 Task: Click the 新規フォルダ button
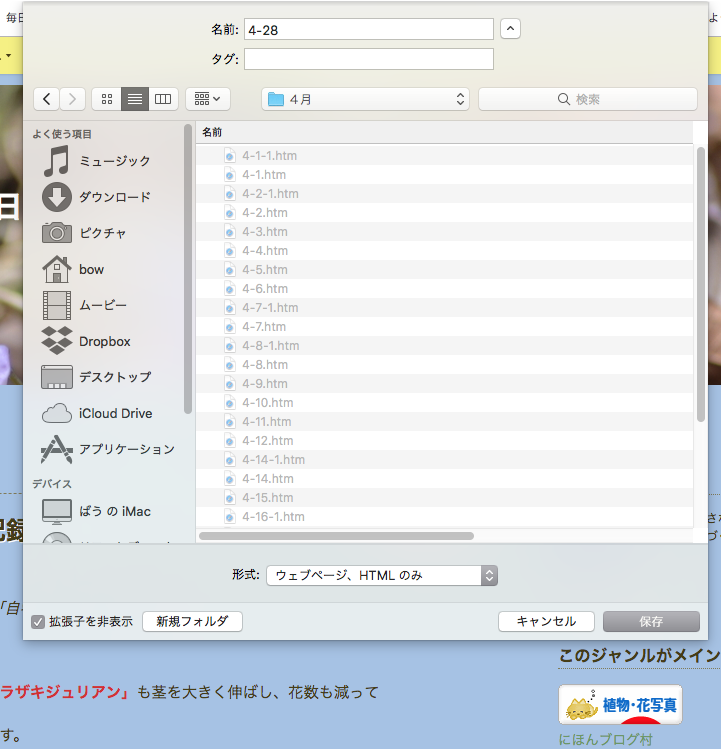192,621
